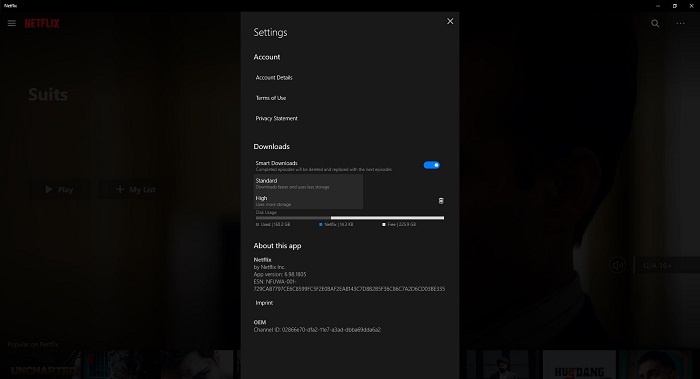This screenshot has width=700, height=379.
Task: Select the Standard video quality option
Action: [x=308, y=183]
